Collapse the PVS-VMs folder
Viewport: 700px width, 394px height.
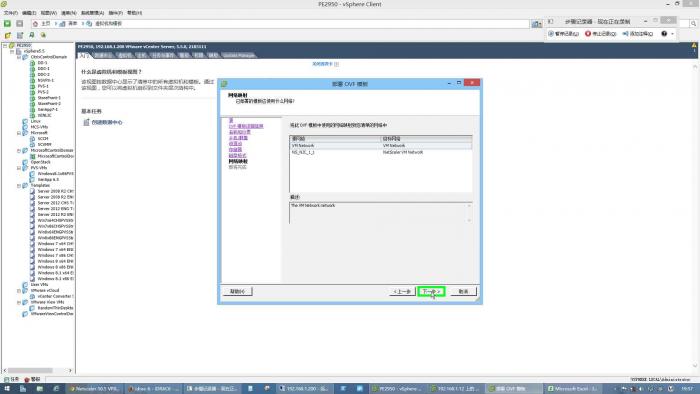(x=19, y=168)
